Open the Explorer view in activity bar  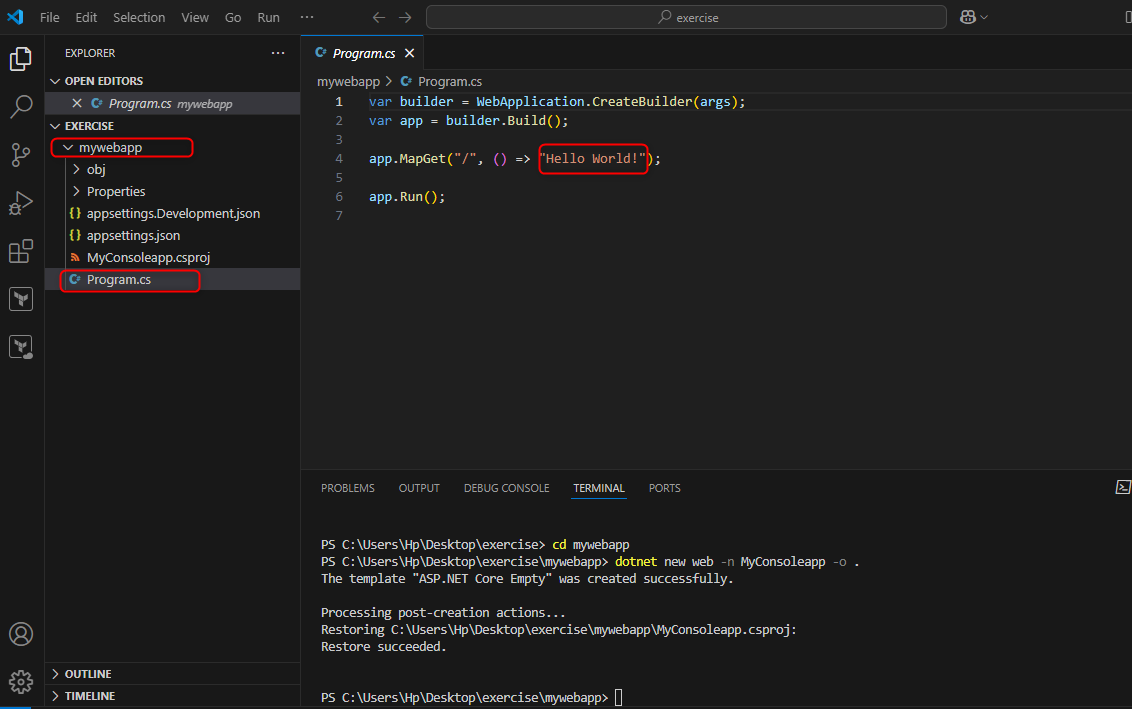21,59
